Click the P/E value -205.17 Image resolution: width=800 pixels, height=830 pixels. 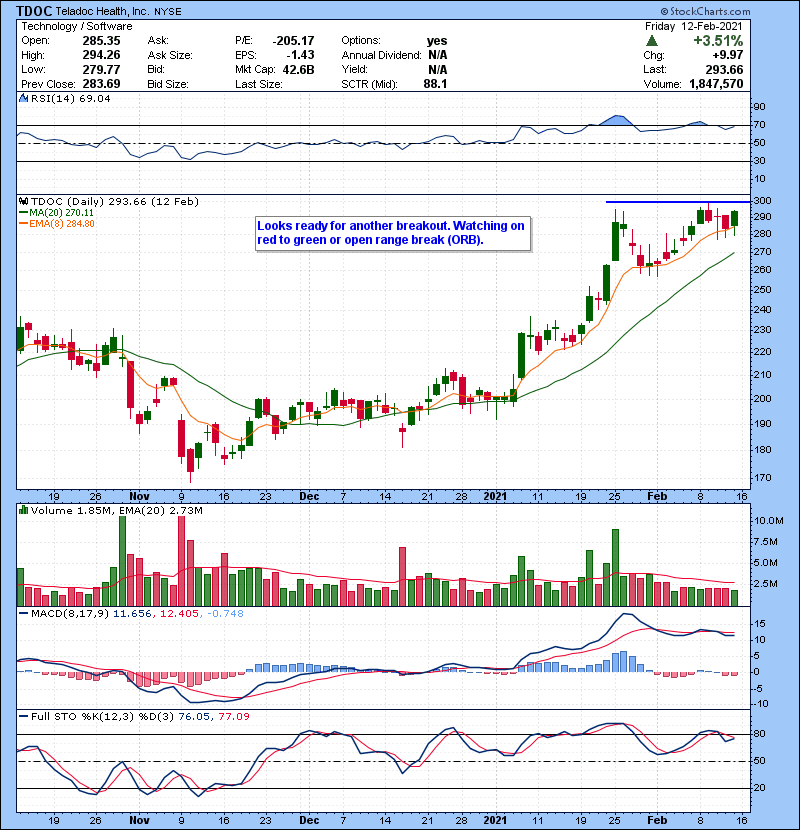pyautogui.click(x=293, y=41)
